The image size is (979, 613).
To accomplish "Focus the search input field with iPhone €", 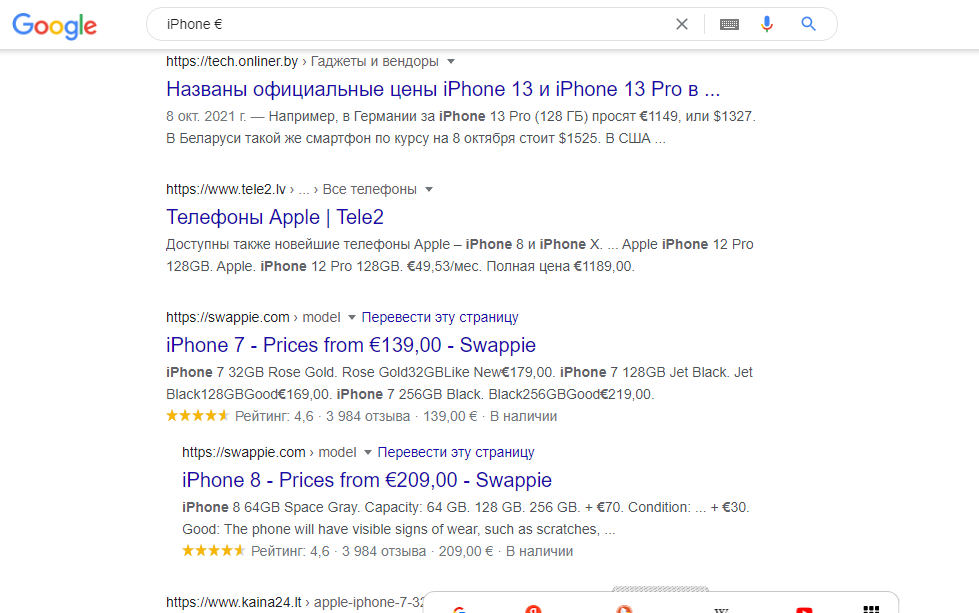I will (x=400, y=24).
